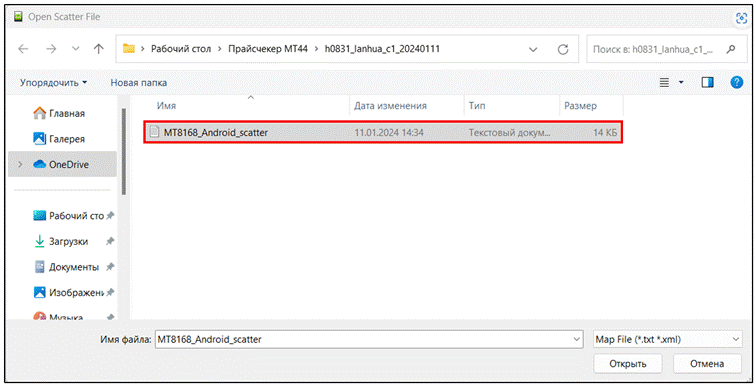Click the sidebar vertical scrollbar
The width and height of the screenshot is (756, 386).
pos(124,152)
